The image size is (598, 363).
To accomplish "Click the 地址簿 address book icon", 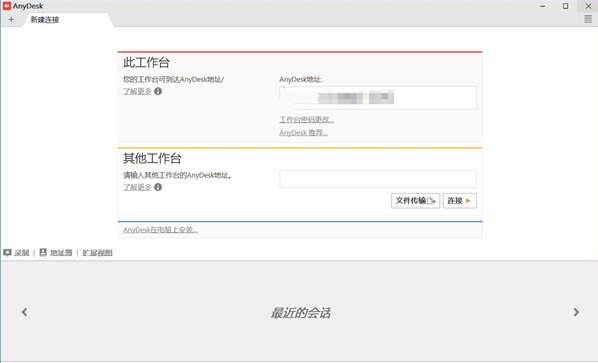I will [43, 252].
